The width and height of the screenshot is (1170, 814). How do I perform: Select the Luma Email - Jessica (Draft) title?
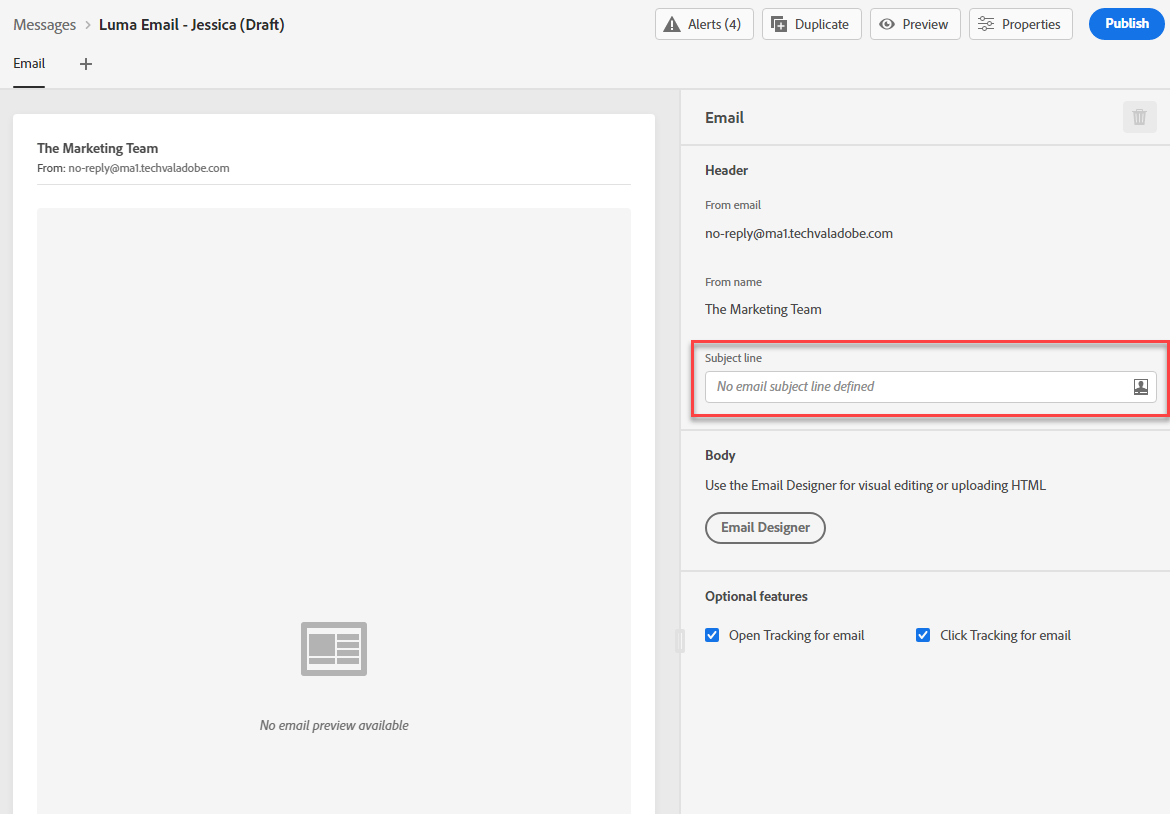click(192, 25)
